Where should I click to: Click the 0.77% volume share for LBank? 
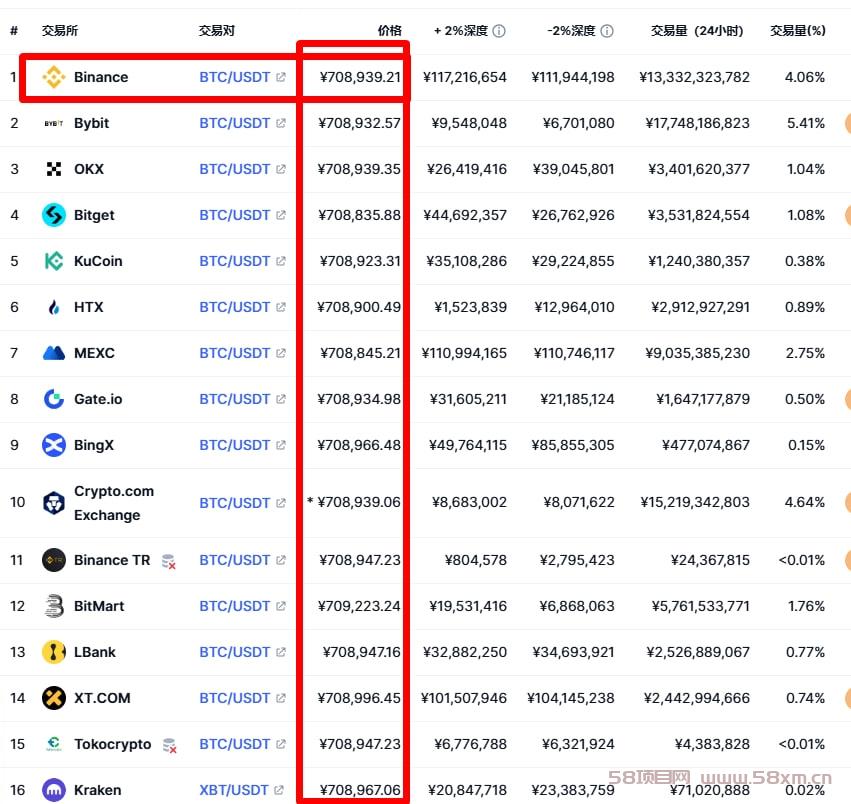(805, 652)
